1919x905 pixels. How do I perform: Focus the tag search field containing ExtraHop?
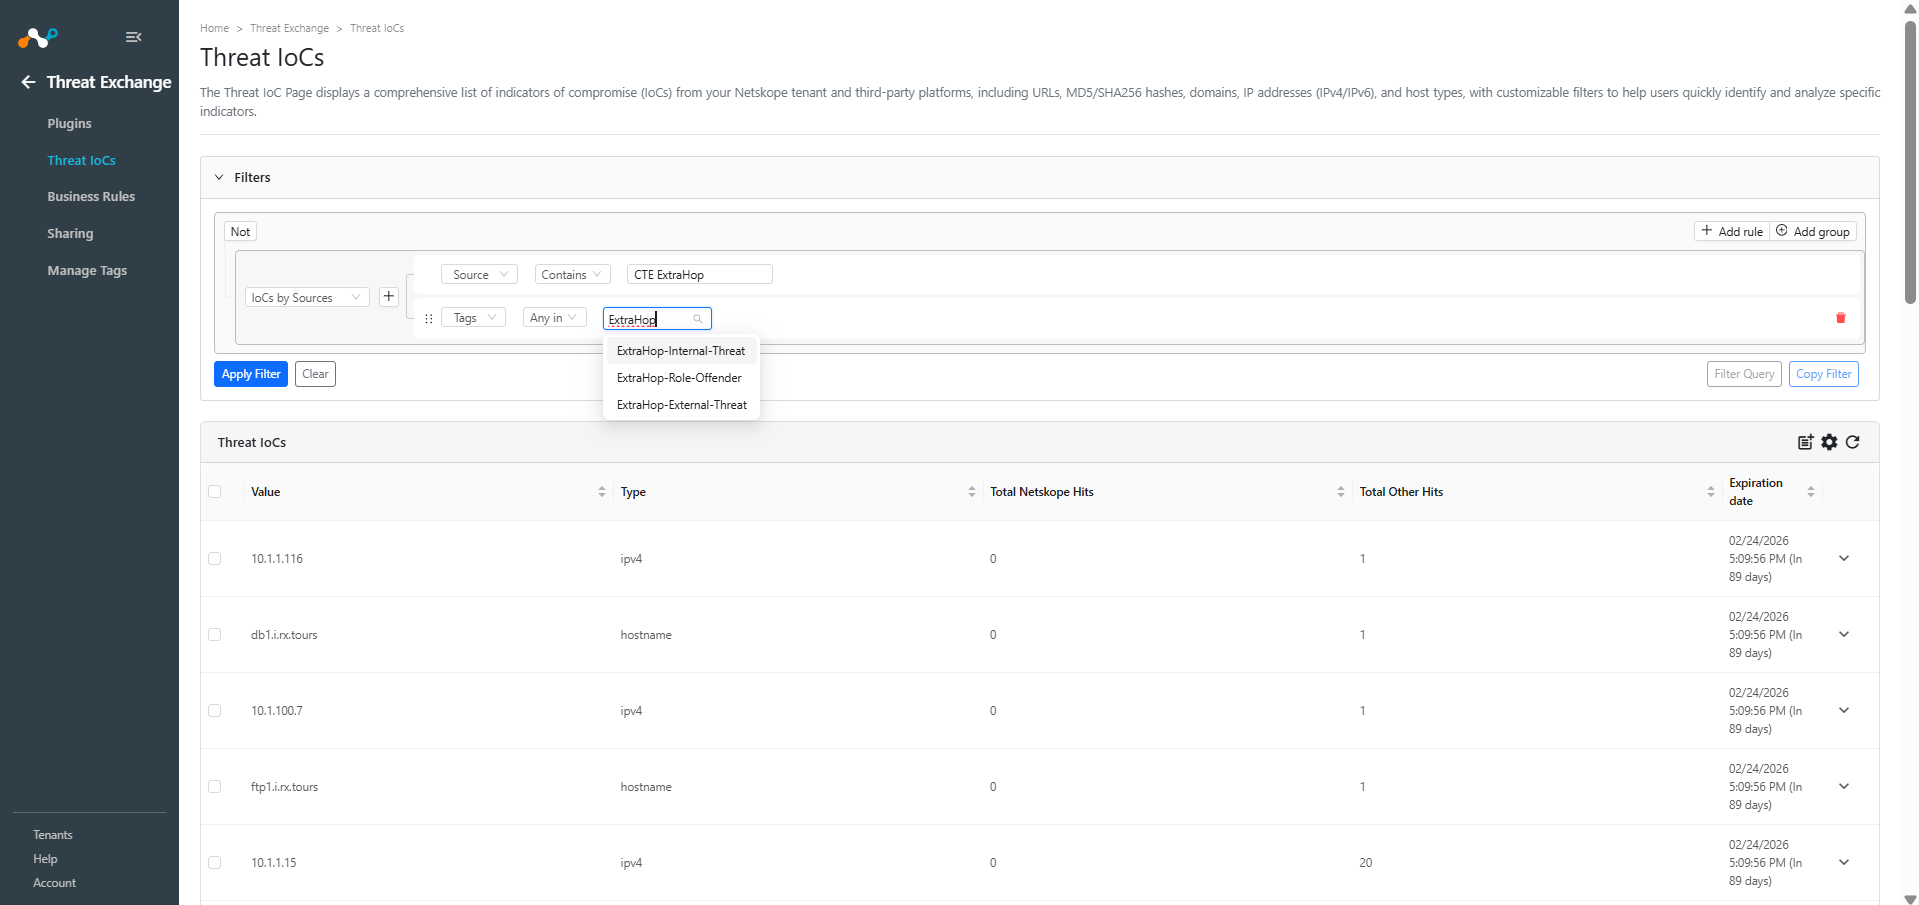point(657,319)
